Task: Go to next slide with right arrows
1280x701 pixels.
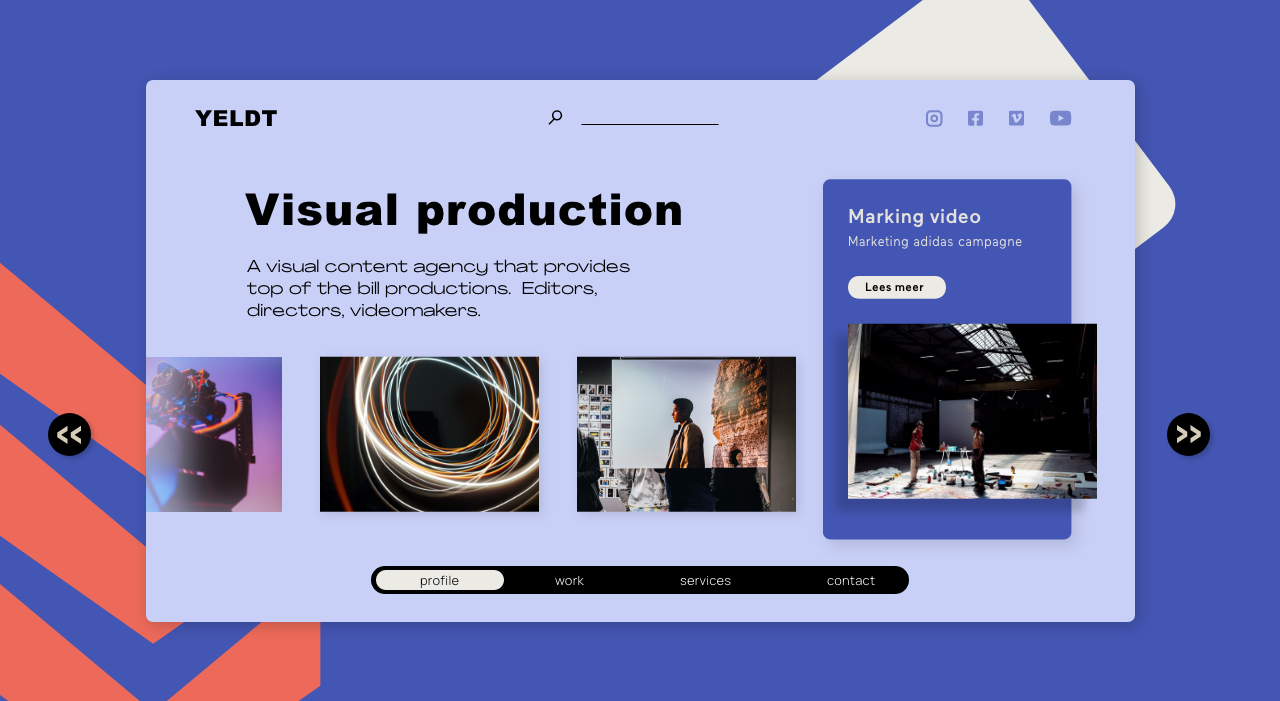Action: [1188, 434]
